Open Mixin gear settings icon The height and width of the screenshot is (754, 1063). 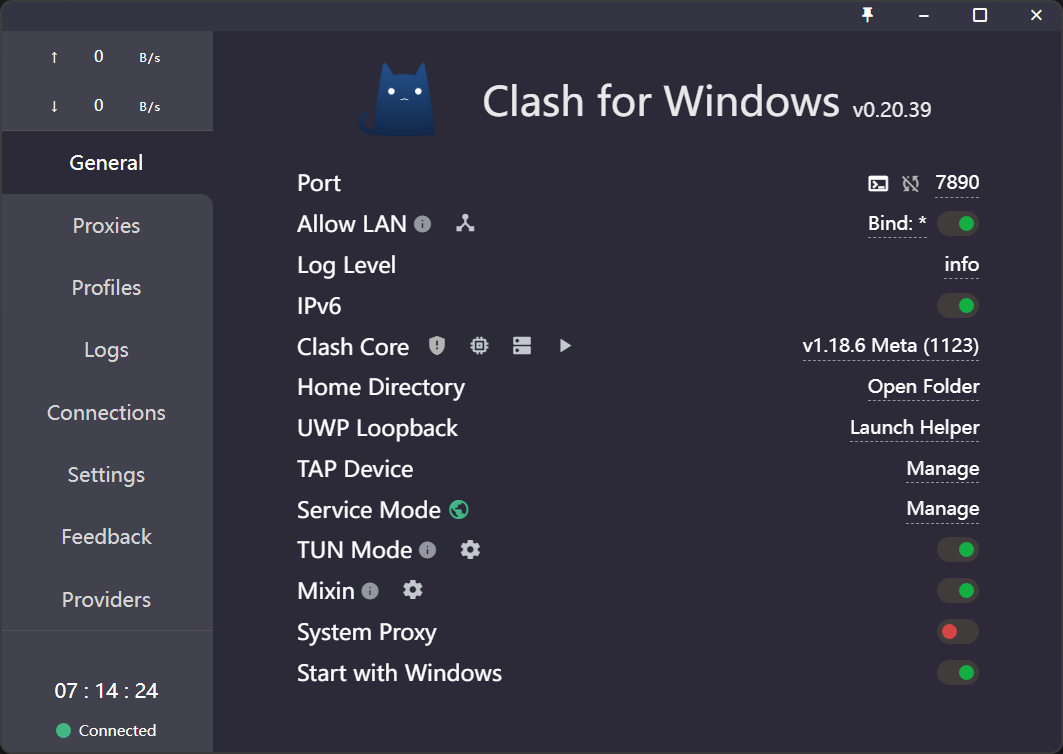point(412,590)
